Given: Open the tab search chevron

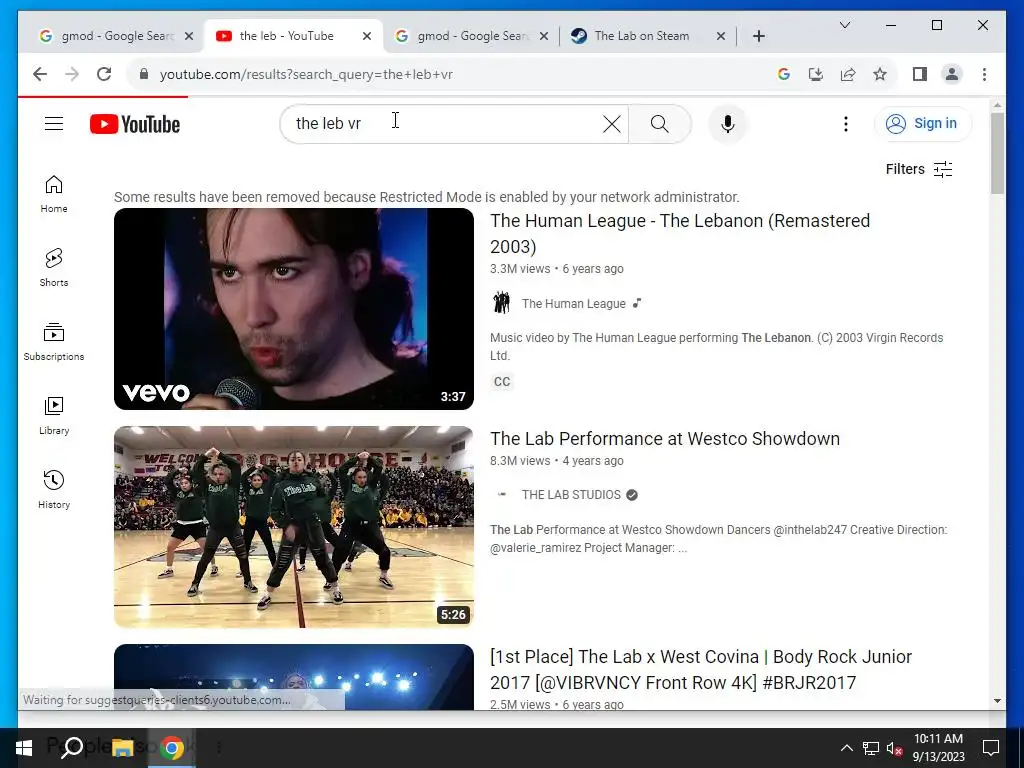Looking at the screenshot, I should 844,25.
